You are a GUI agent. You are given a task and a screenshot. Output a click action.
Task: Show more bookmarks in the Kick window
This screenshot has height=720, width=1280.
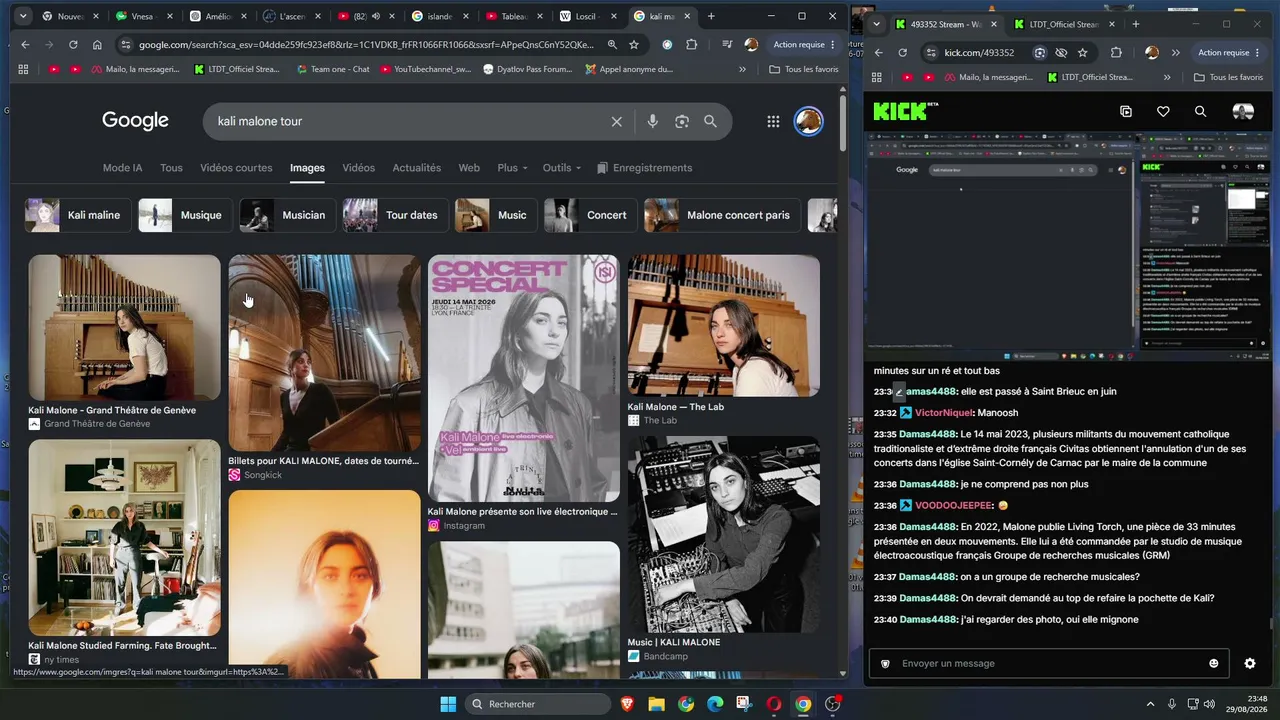[x=1167, y=77]
